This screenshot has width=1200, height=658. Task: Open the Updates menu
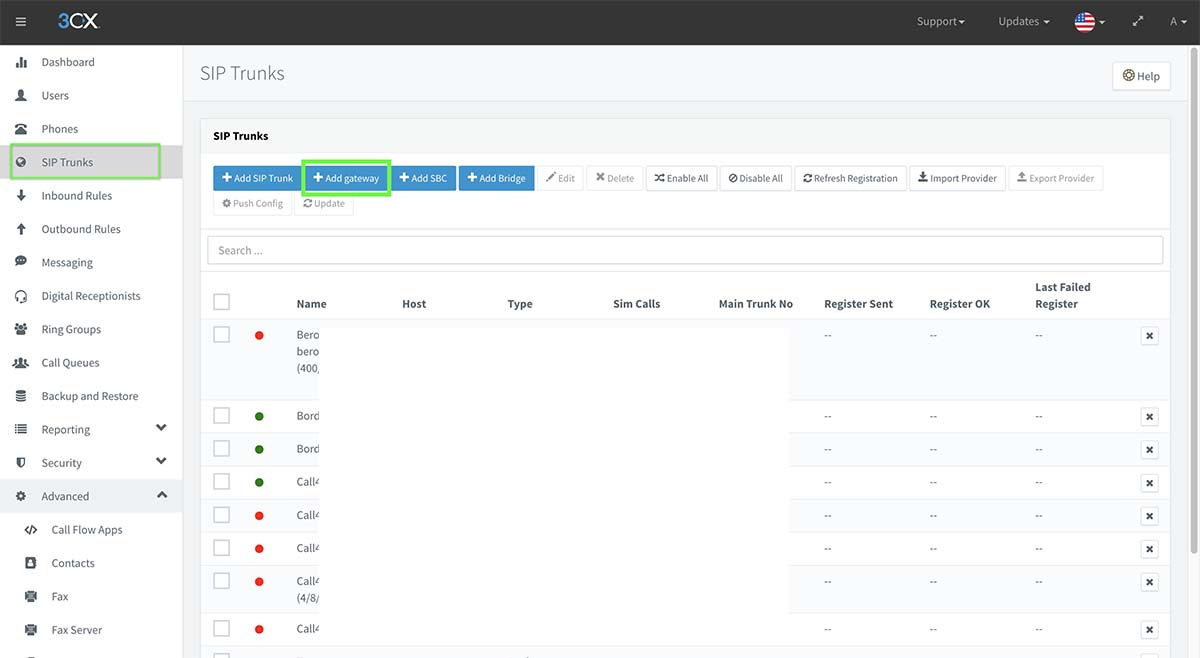pyautogui.click(x=1024, y=22)
